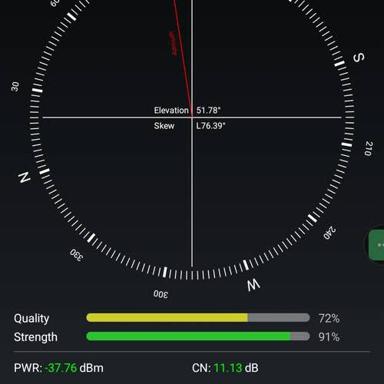Click the green Strength progress bar

pyautogui.click(x=198, y=336)
